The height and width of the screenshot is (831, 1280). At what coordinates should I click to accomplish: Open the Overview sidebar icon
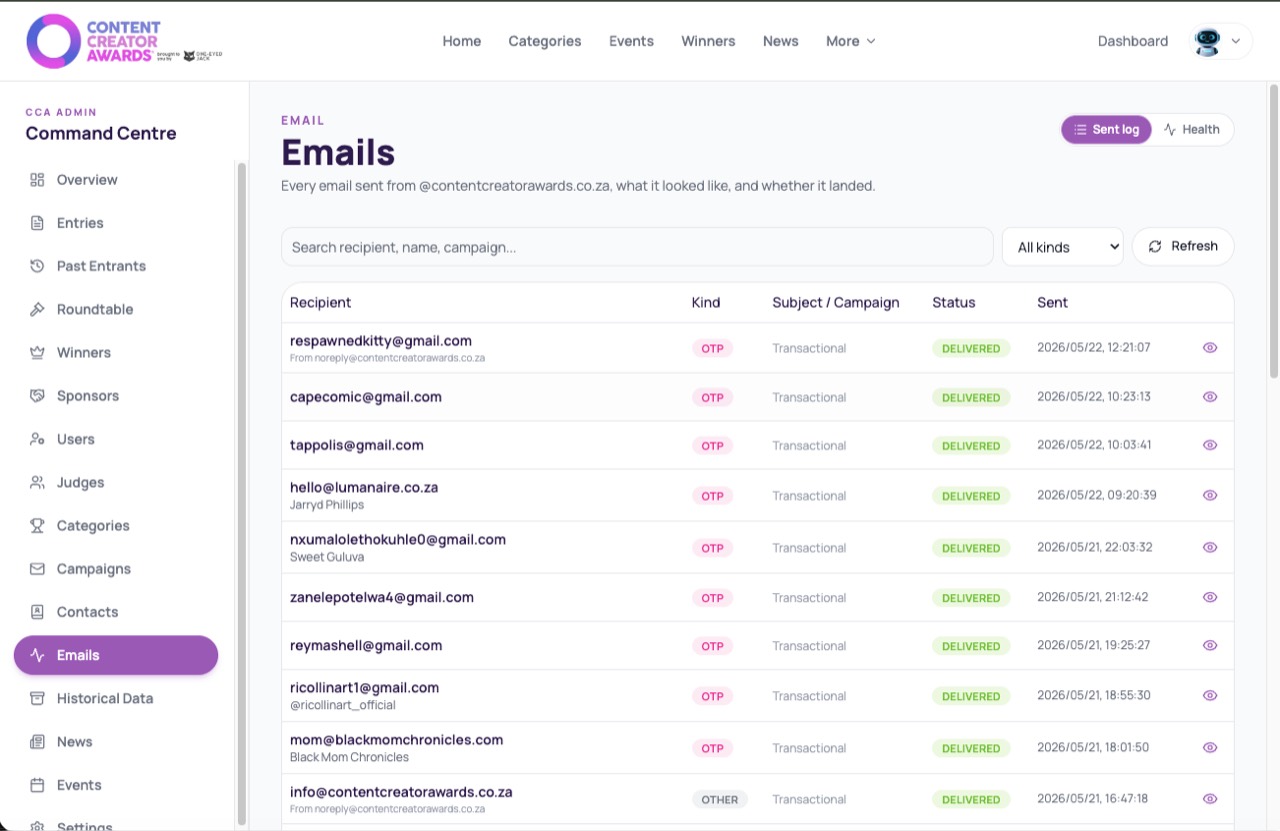(x=37, y=180)
